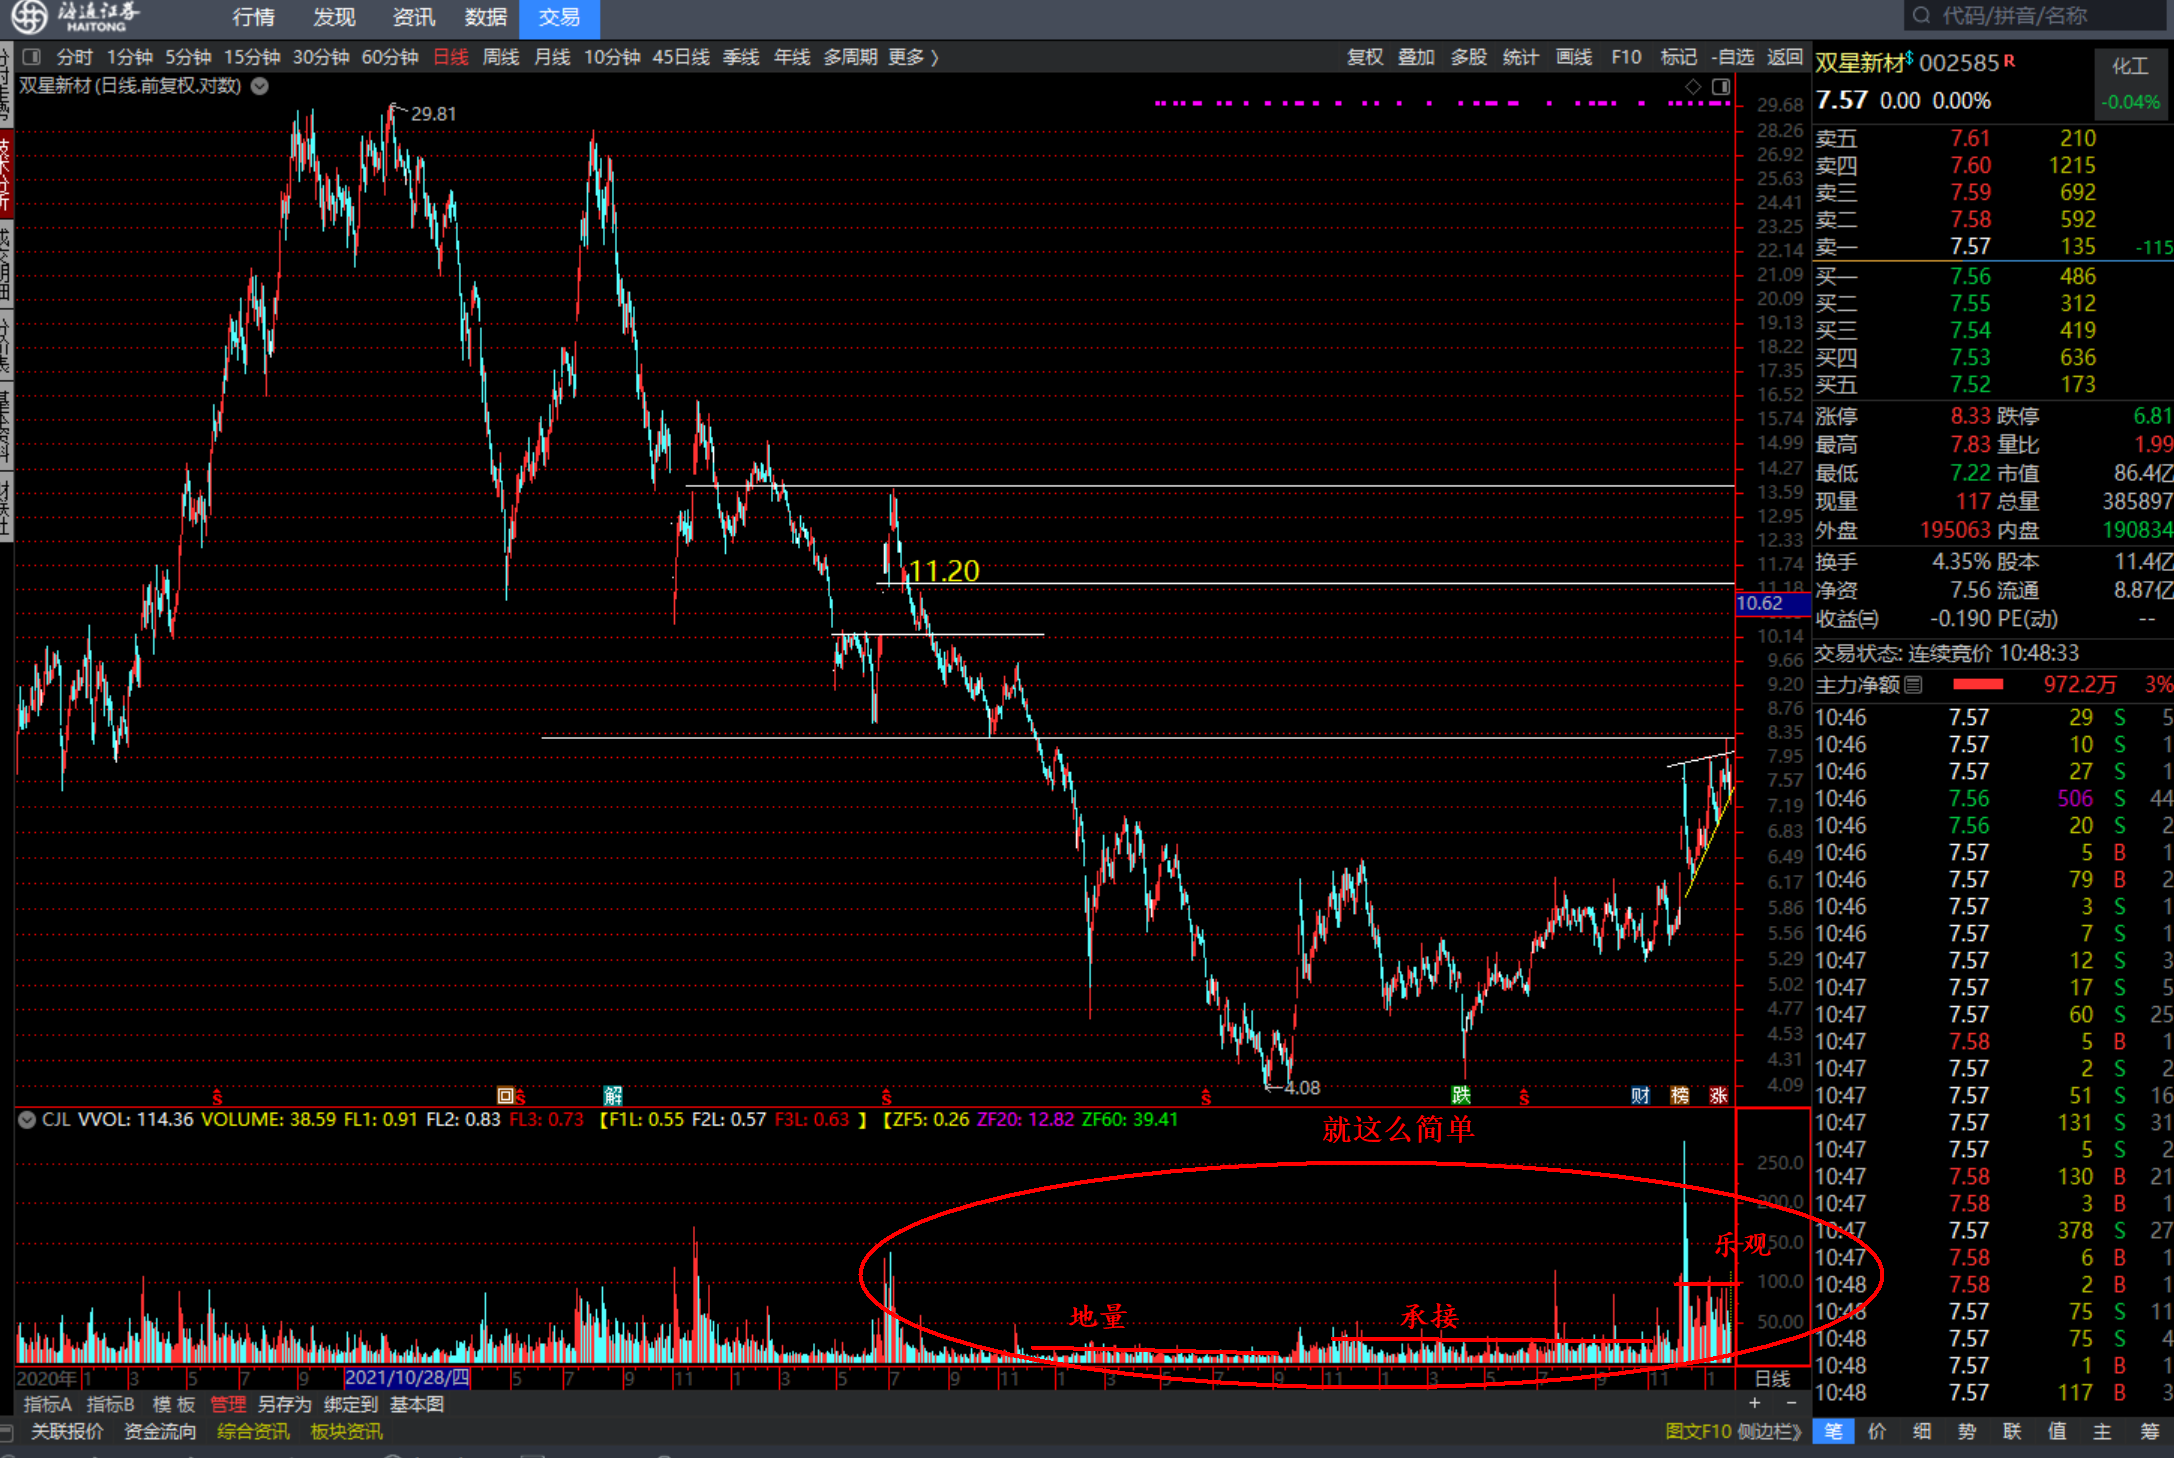Image resolution: width=2174 pixels, height=1458 pixels.
Task: Select the 周线 period tab
Action: 500,57
